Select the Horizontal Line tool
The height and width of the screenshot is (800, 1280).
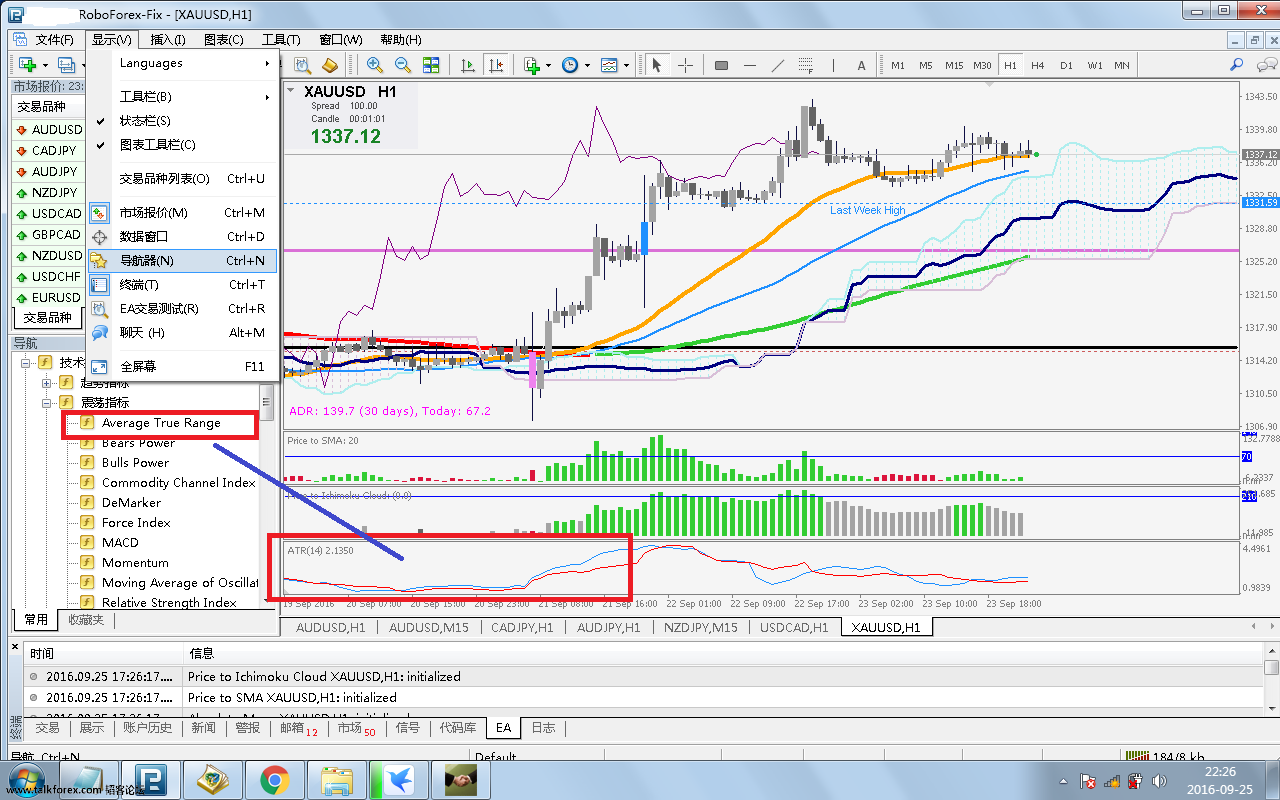click(750, 65)
